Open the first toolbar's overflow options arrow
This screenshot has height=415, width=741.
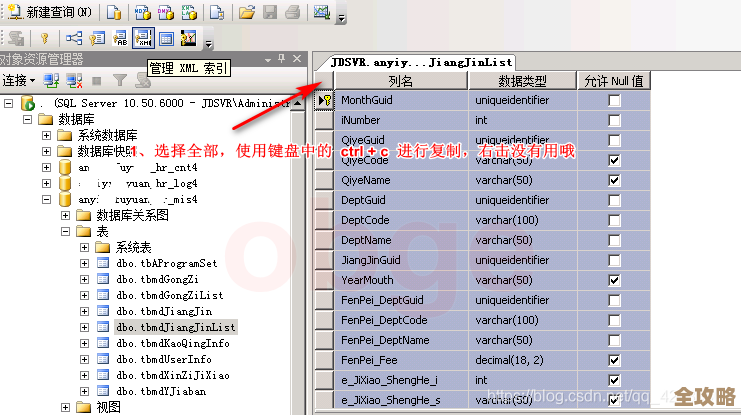(341, 18)
